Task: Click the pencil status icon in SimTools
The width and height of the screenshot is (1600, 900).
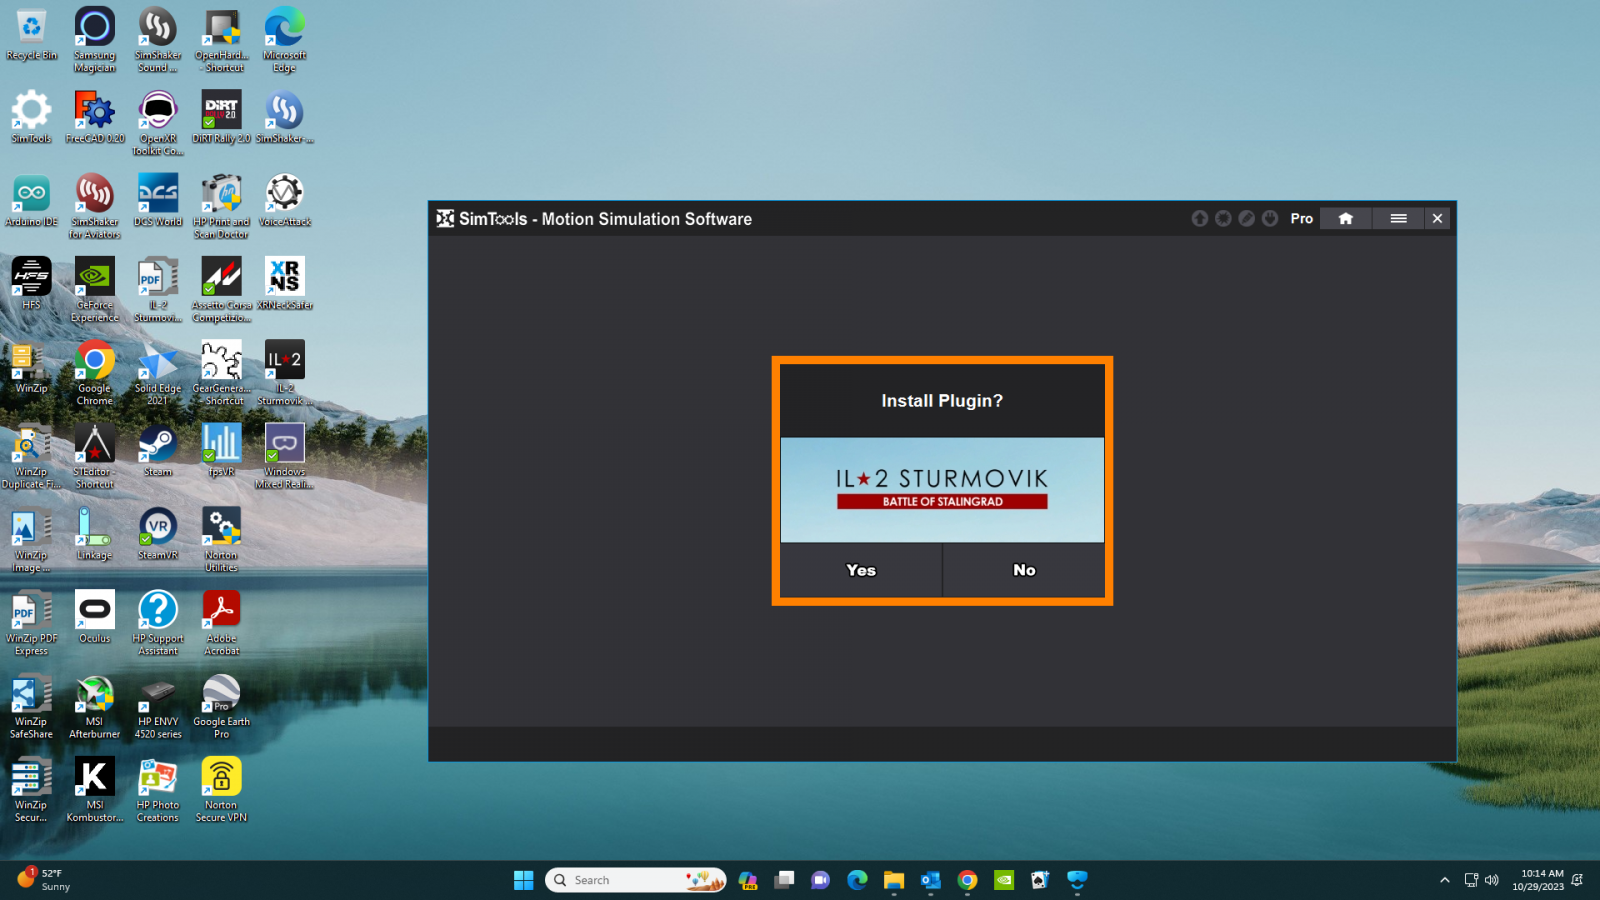Action: tap(1246, 218)
